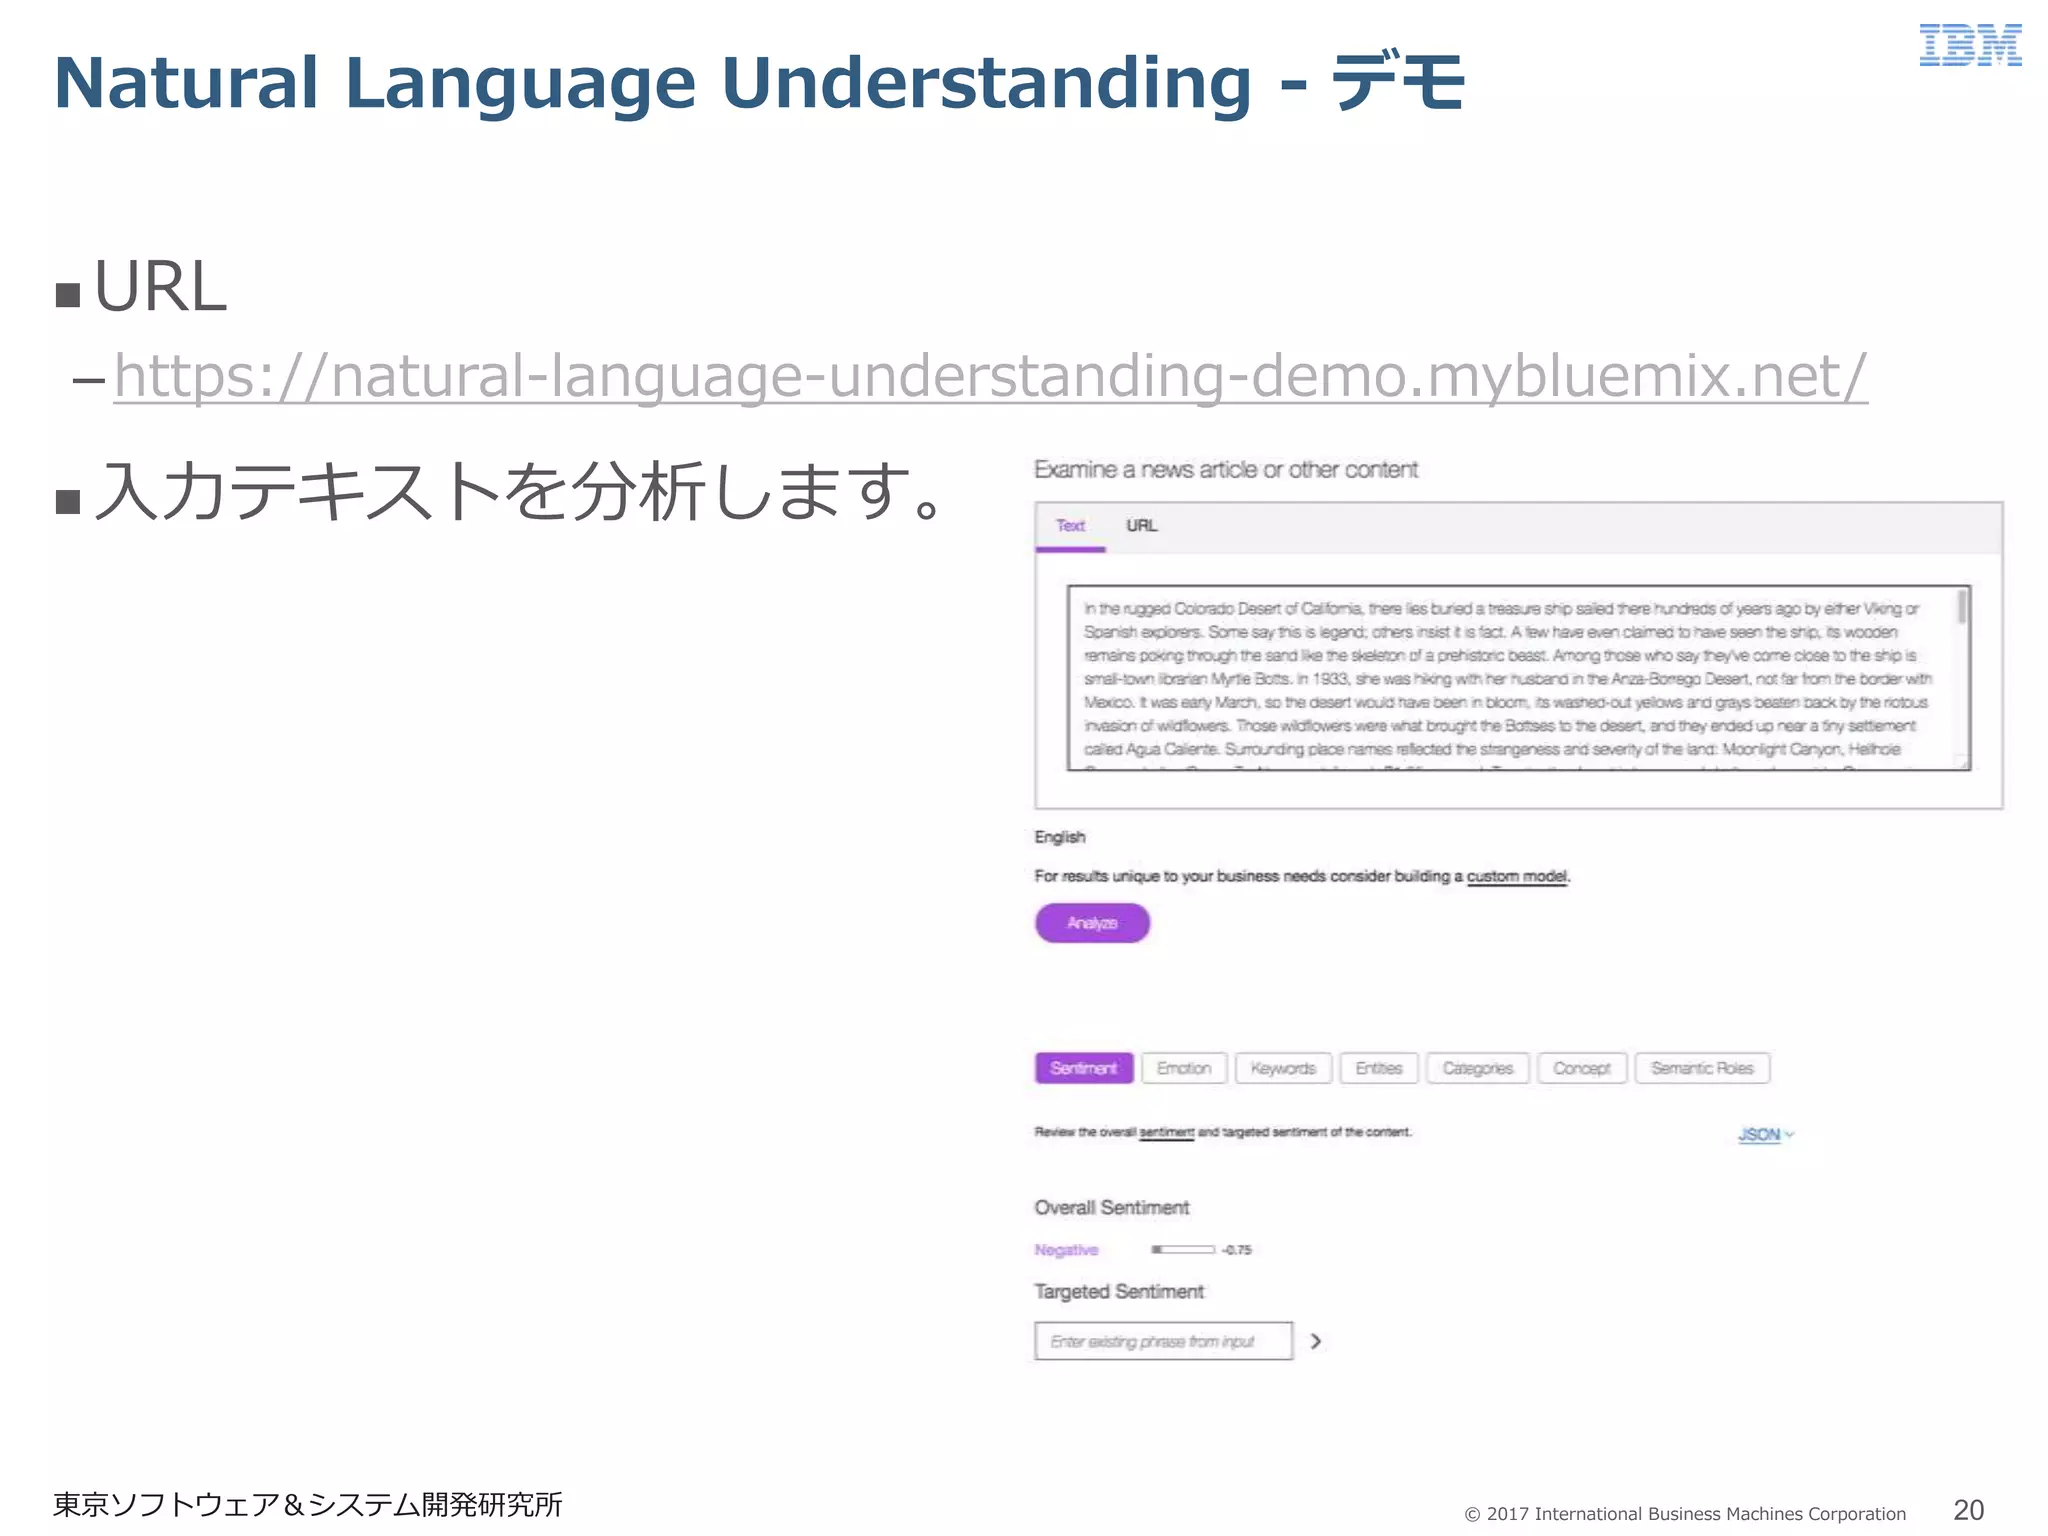The image size is (2048, 1536).
Task: Expand the JSON dropdown
Action: 1766,1135
